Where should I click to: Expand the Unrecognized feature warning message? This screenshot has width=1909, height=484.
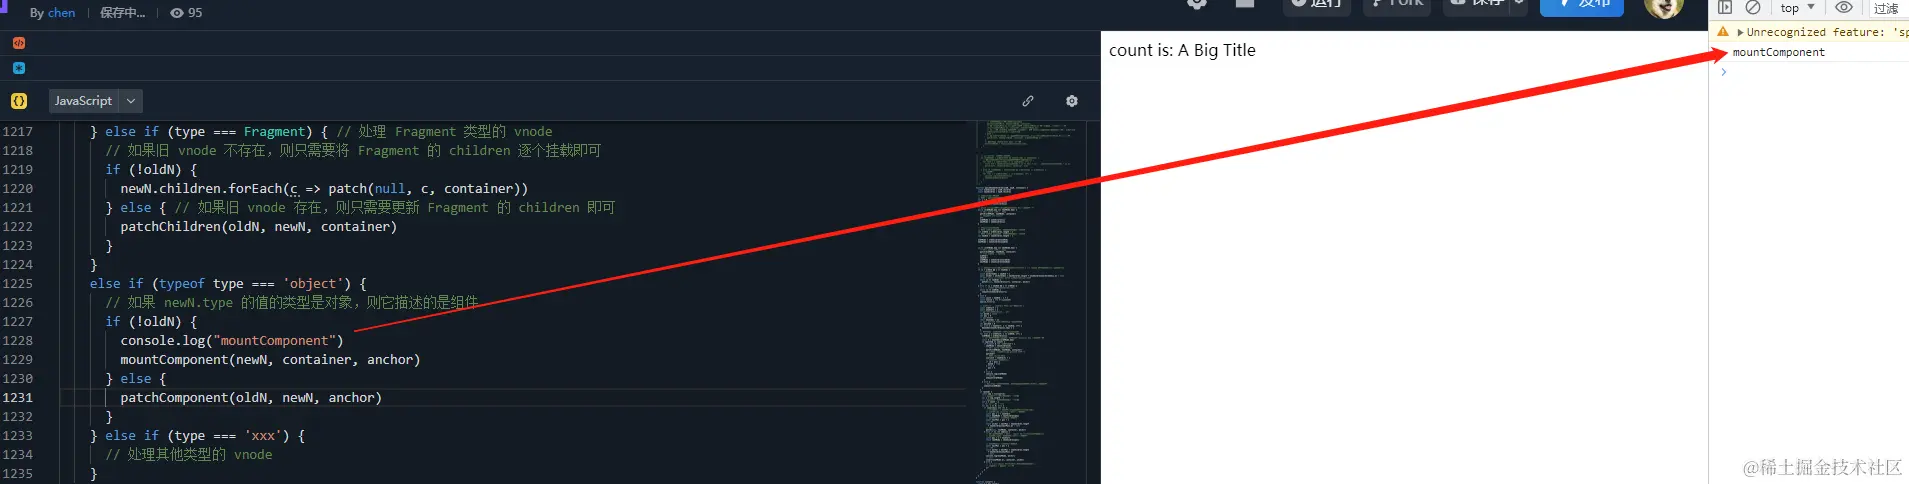pos(1740,32)
